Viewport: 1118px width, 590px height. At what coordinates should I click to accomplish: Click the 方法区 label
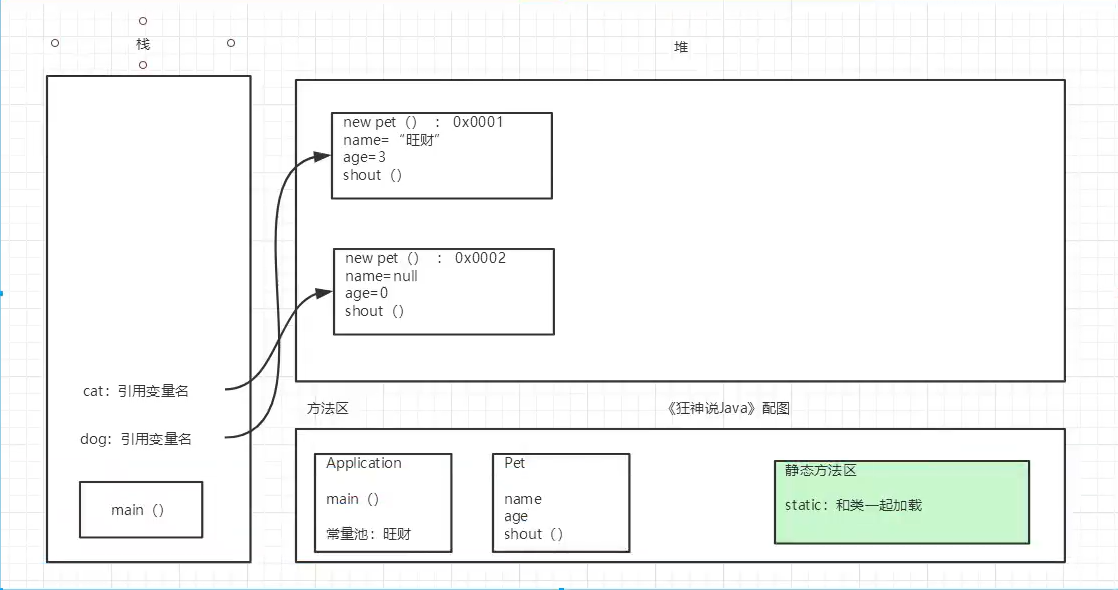[x=328, y=409]
